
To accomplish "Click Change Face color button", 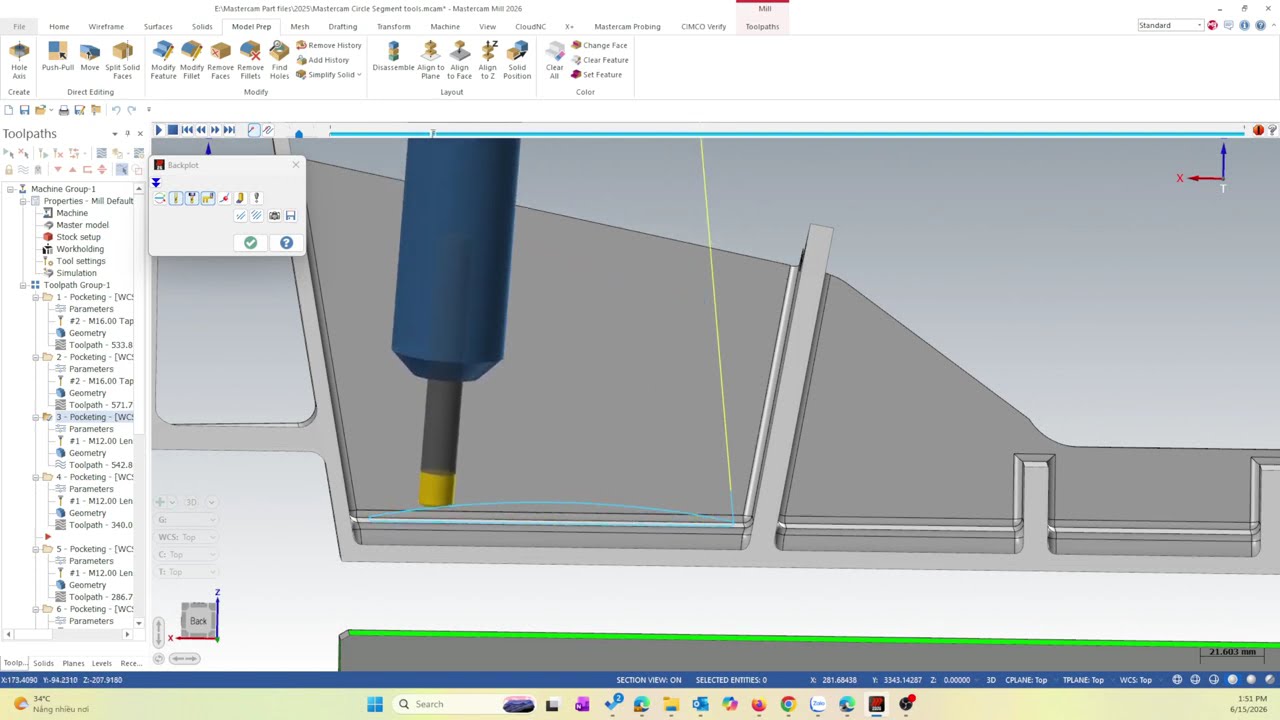I will [599, 45].
